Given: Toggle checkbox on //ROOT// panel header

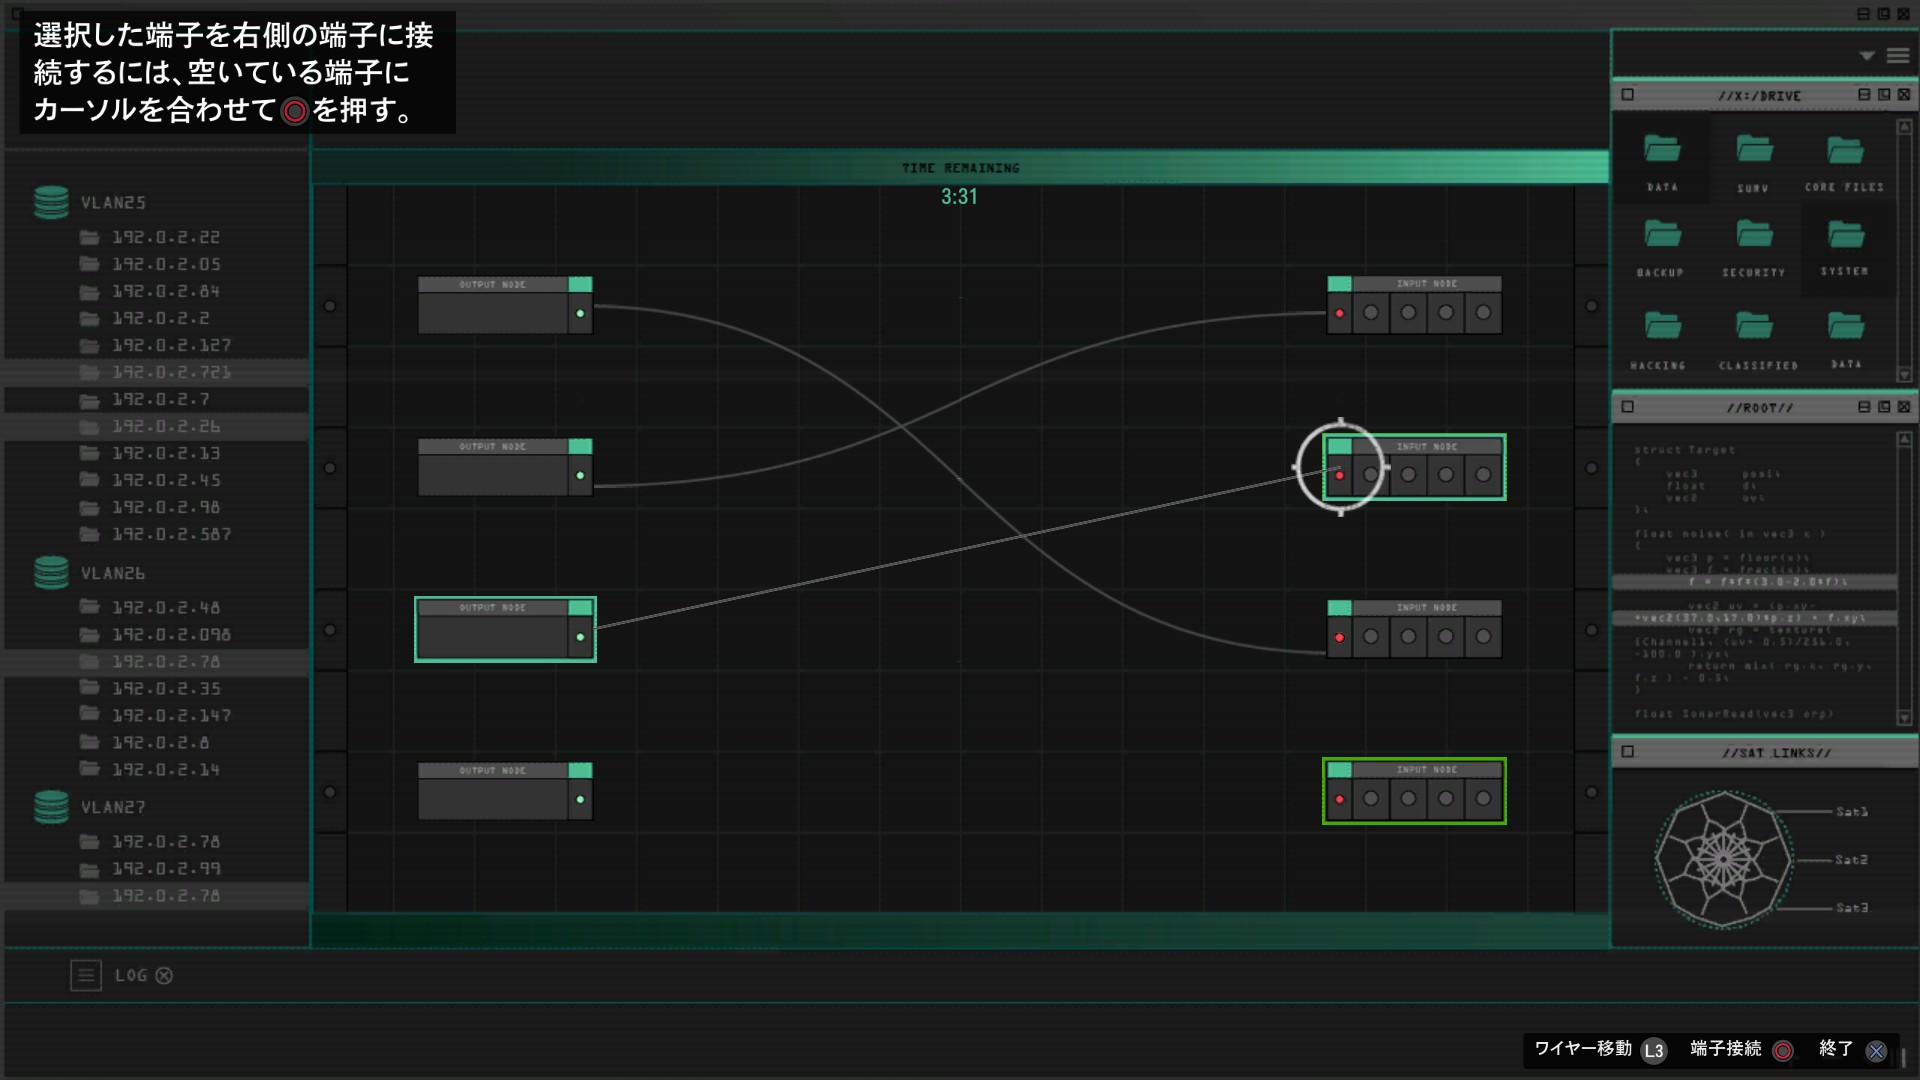Looking at the screenshot, I should (x=1628, y=407).
